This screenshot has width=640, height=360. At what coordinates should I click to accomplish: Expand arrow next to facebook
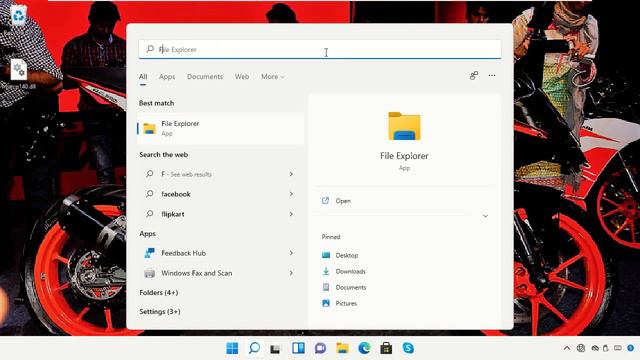pyautogui.click(x=291, y=194)
